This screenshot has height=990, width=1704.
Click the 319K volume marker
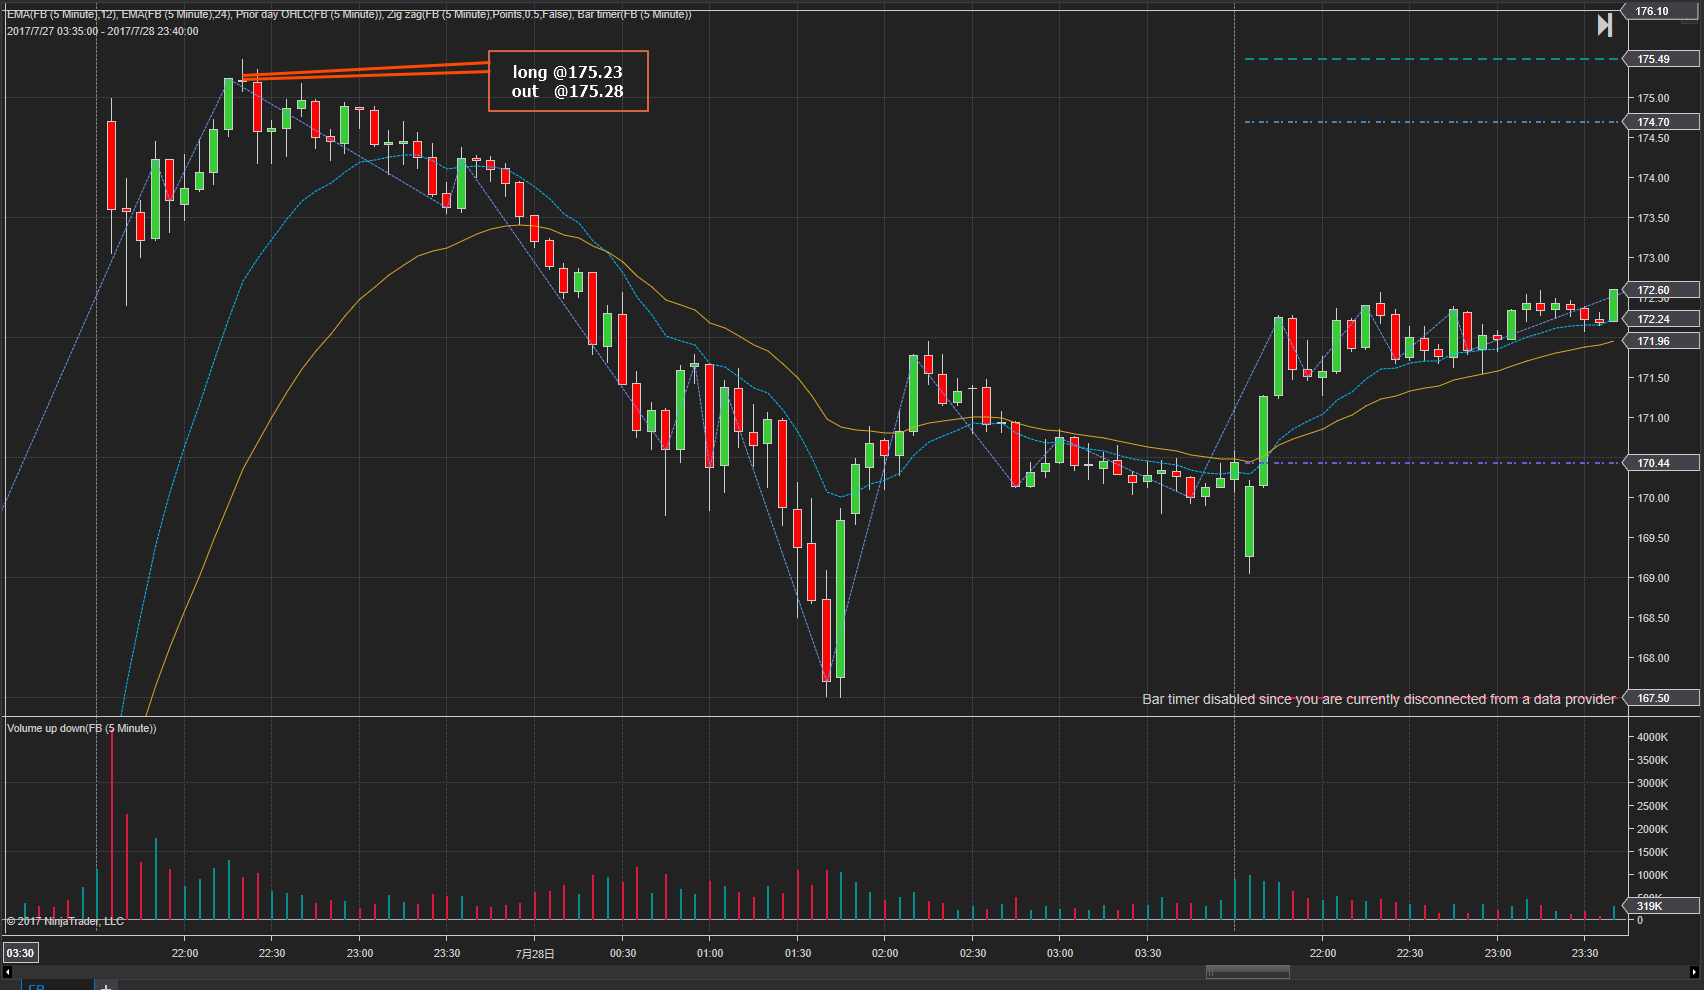coord(1662,906)
